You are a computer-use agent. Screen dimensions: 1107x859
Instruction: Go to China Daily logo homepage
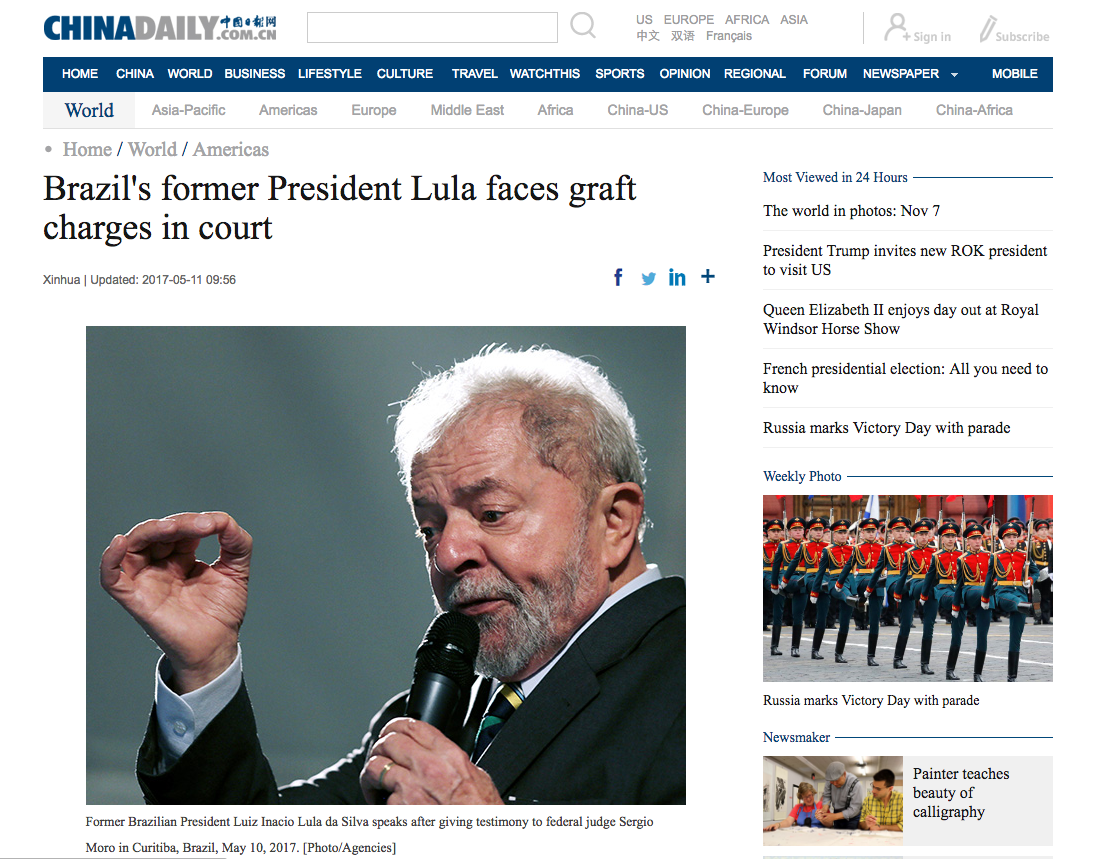coord(160,28)
